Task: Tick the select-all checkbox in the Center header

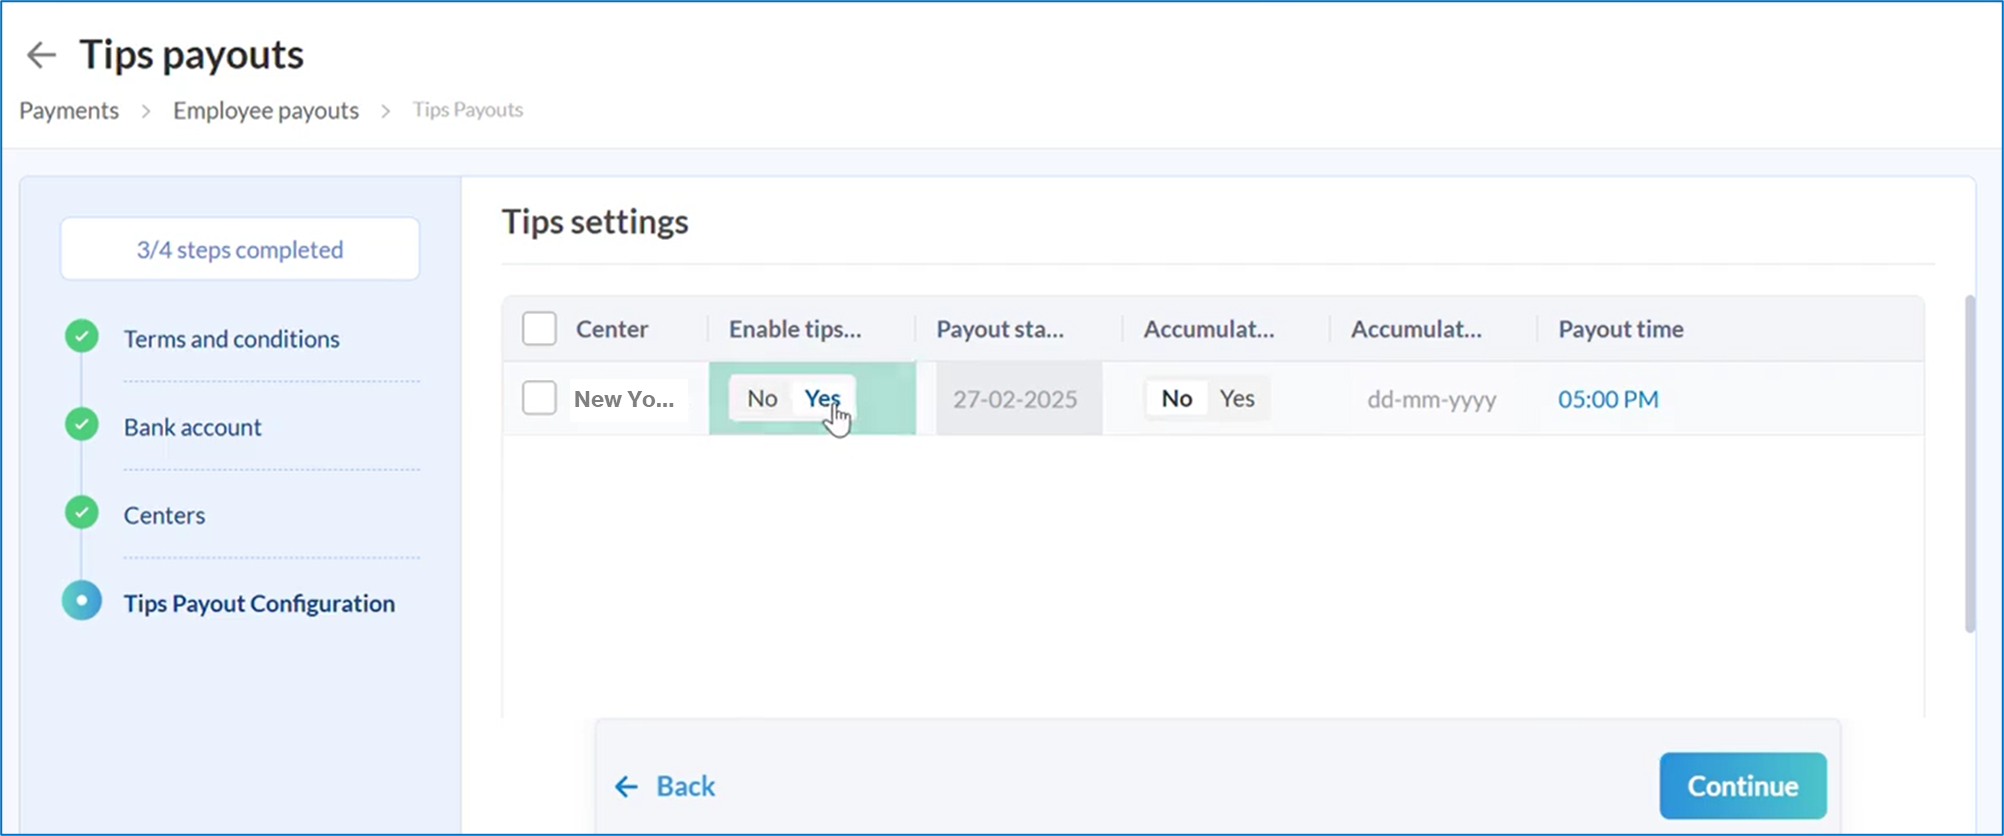Action: [x=539, y=328]
